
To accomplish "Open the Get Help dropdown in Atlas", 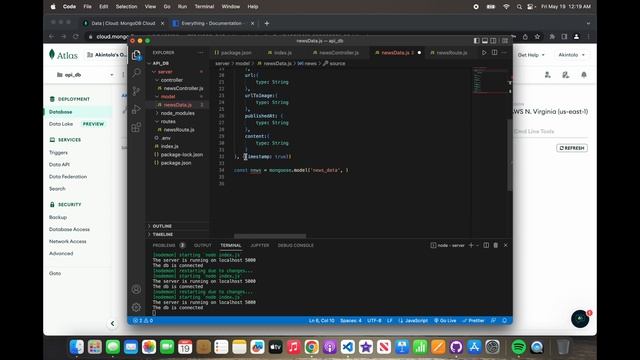I will [531, 55].
